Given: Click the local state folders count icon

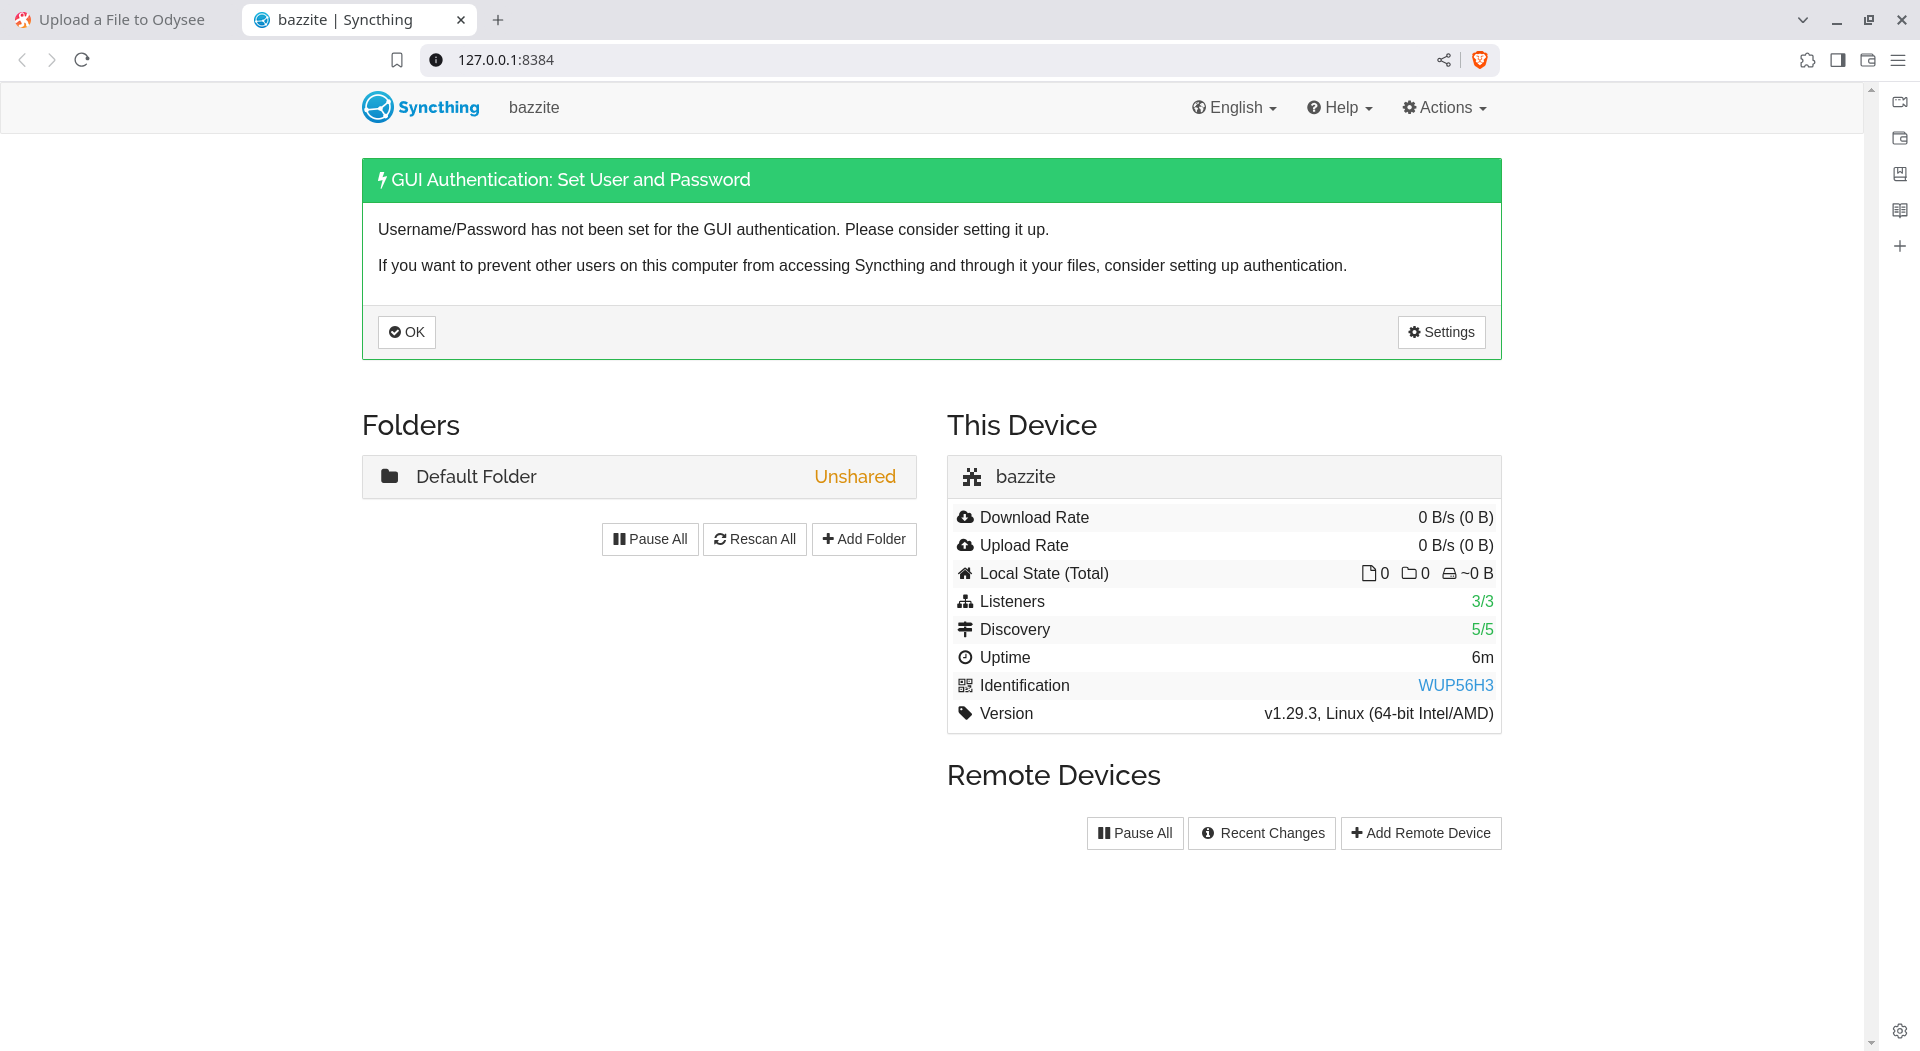Looking at the screenshot, I should (1409, 573).
